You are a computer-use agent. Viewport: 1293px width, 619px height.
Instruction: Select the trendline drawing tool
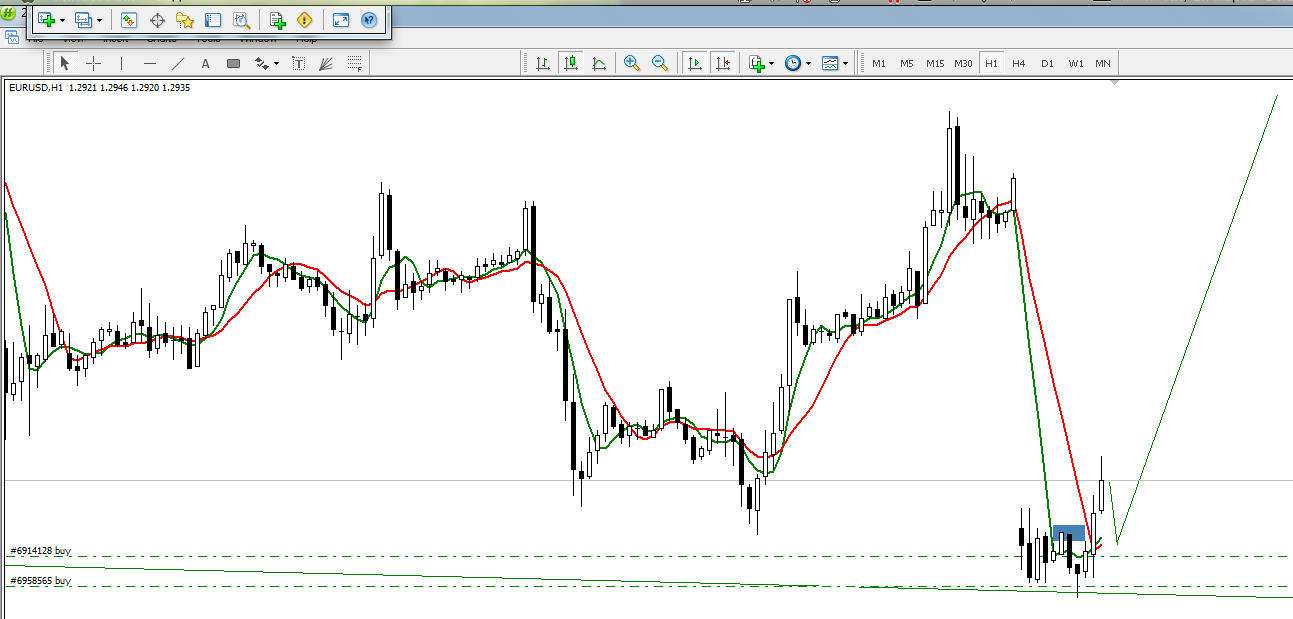pyautogui.click(x=178, y=63)
